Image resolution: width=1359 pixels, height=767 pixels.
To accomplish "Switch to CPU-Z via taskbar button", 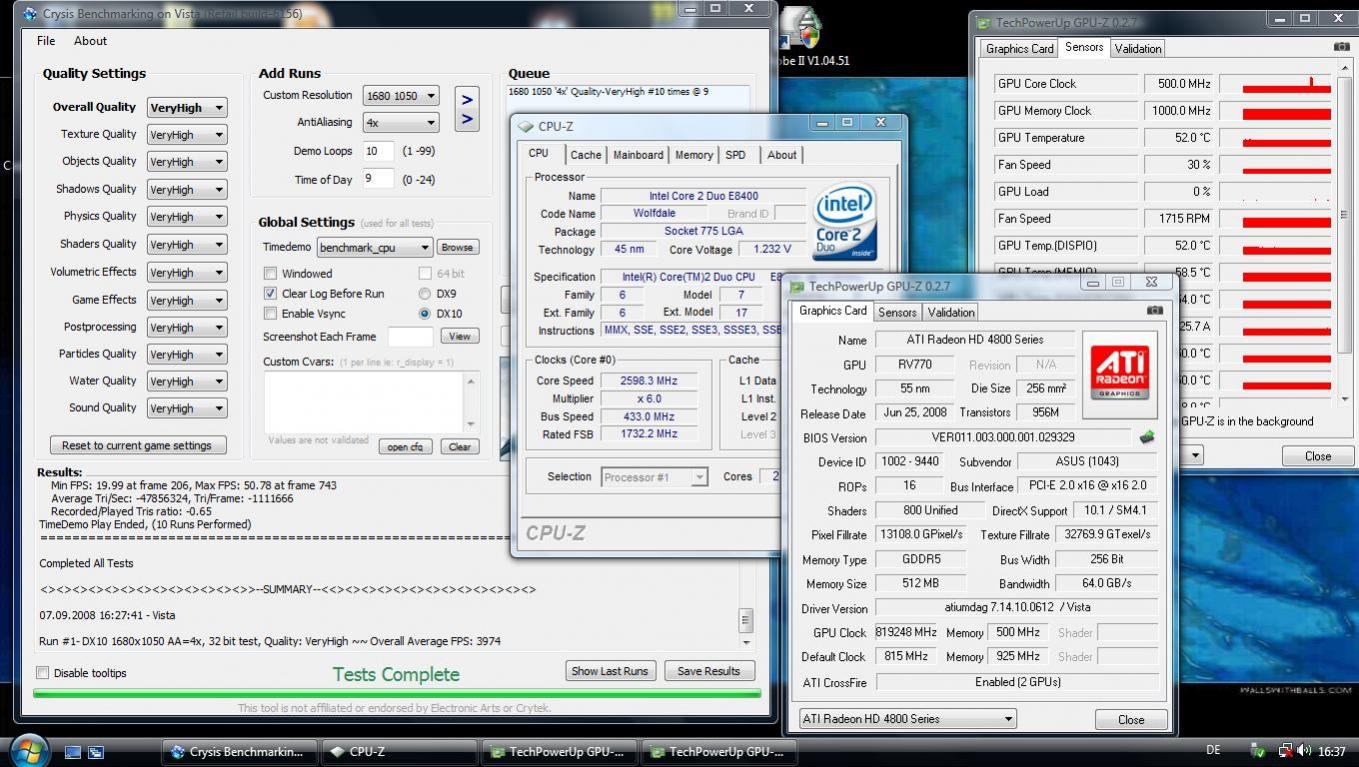I will 400,752.
